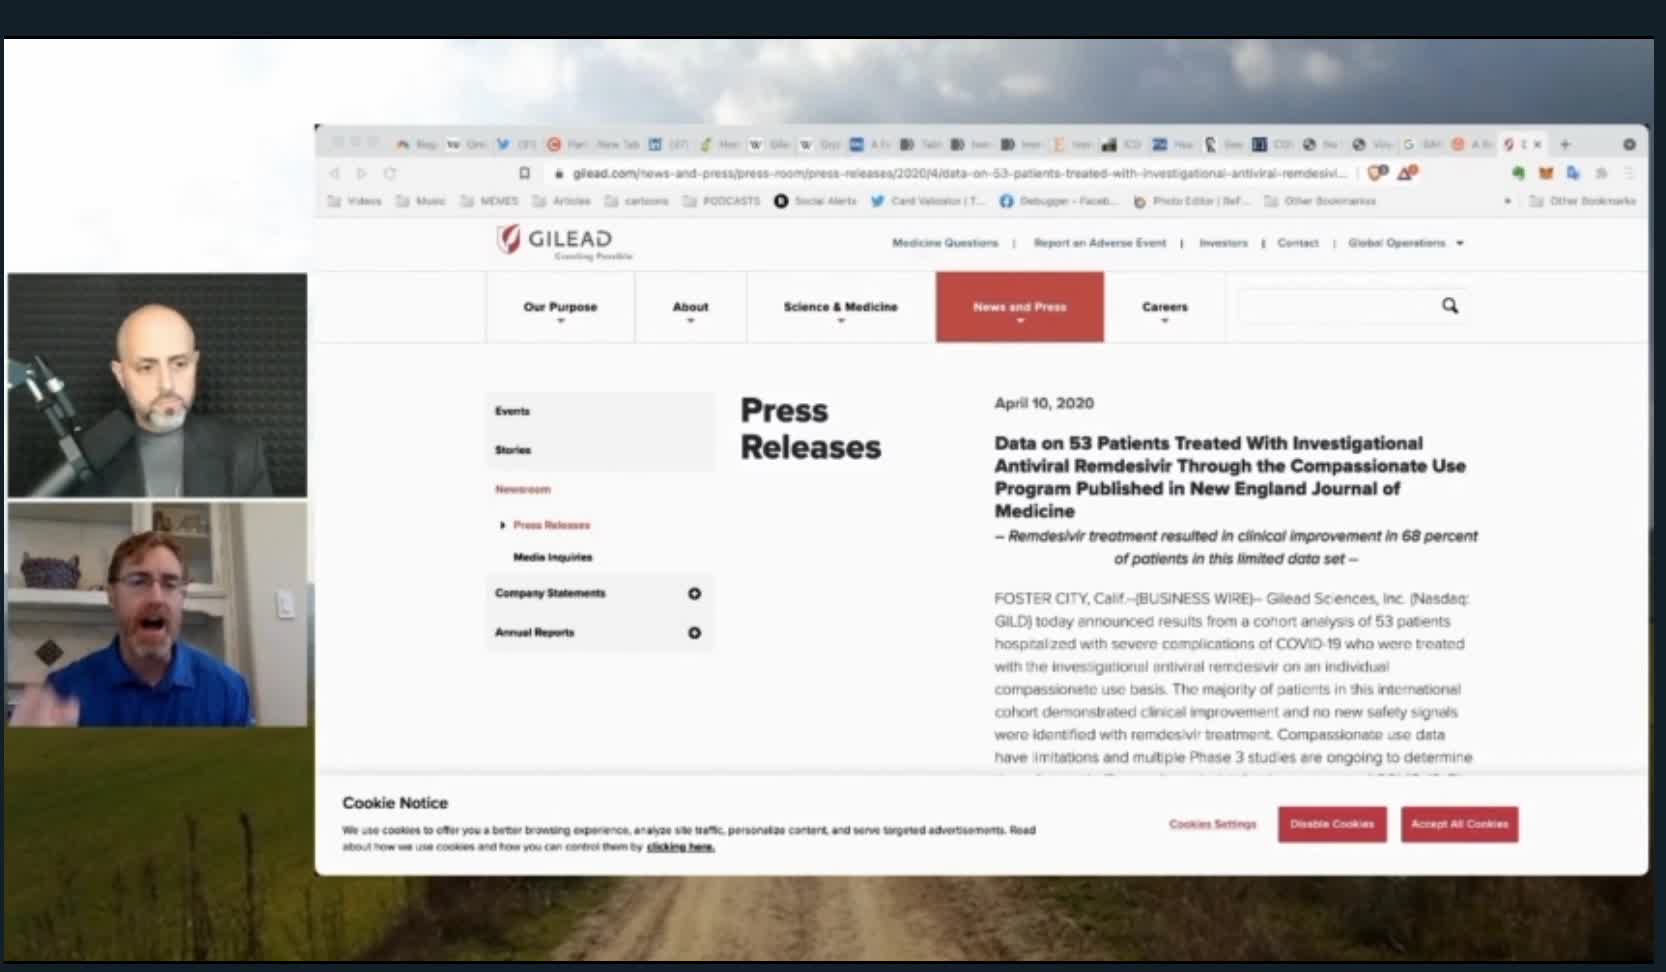This screenshot has width=1666, height=972.
Task: Expand the Science & Medicine menu
Action: 840,308
